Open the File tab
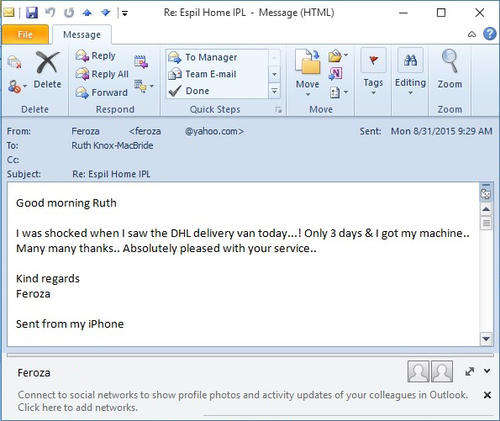The height and width of the screenshot is (421, 500). point(25,35)
